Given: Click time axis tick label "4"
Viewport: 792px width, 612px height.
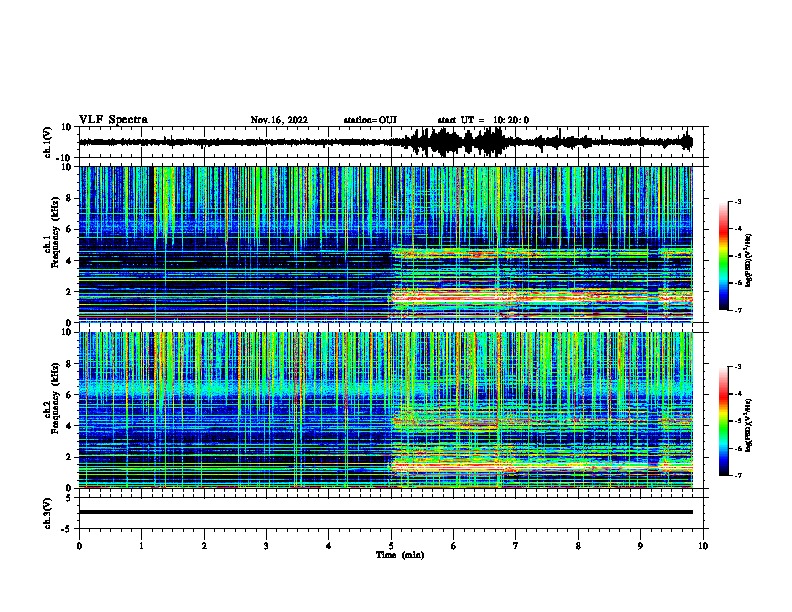Looking at the screenshot, I should [329, 546].
